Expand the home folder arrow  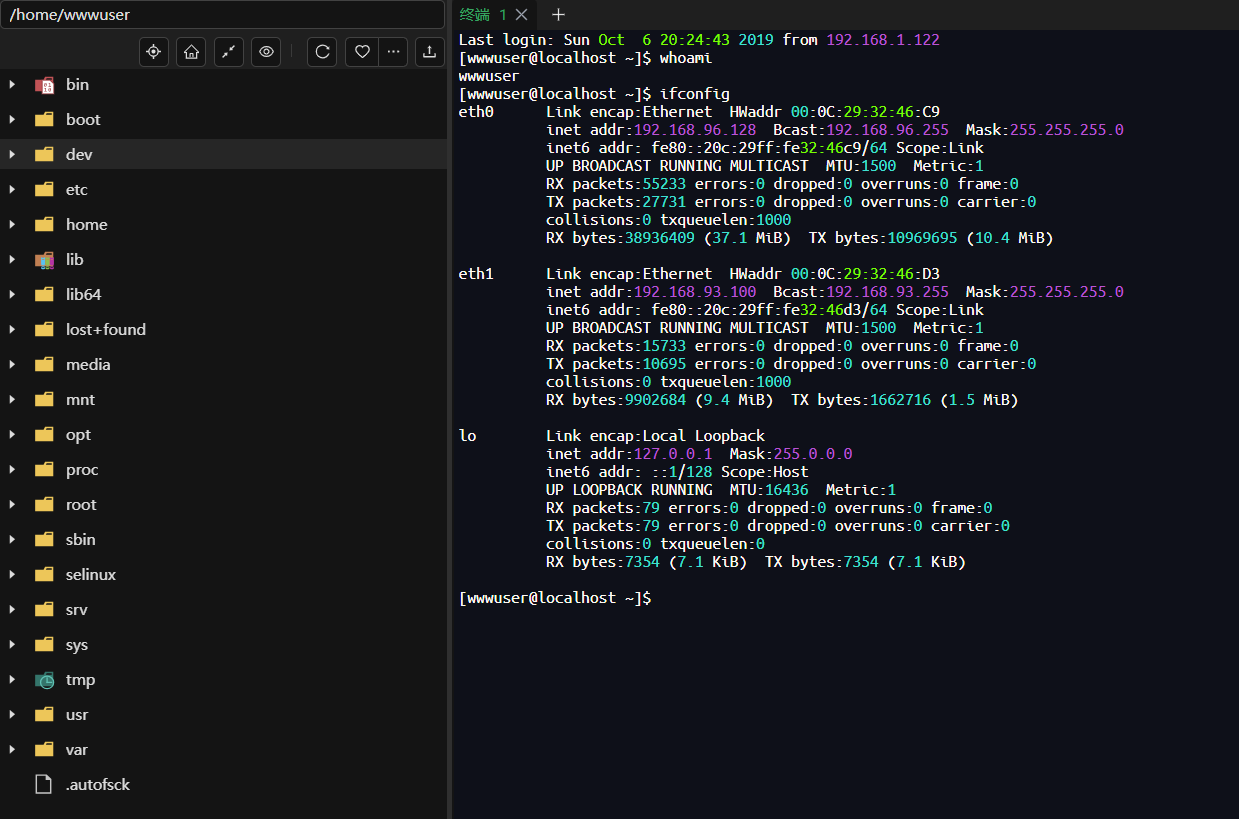(12, 224)
